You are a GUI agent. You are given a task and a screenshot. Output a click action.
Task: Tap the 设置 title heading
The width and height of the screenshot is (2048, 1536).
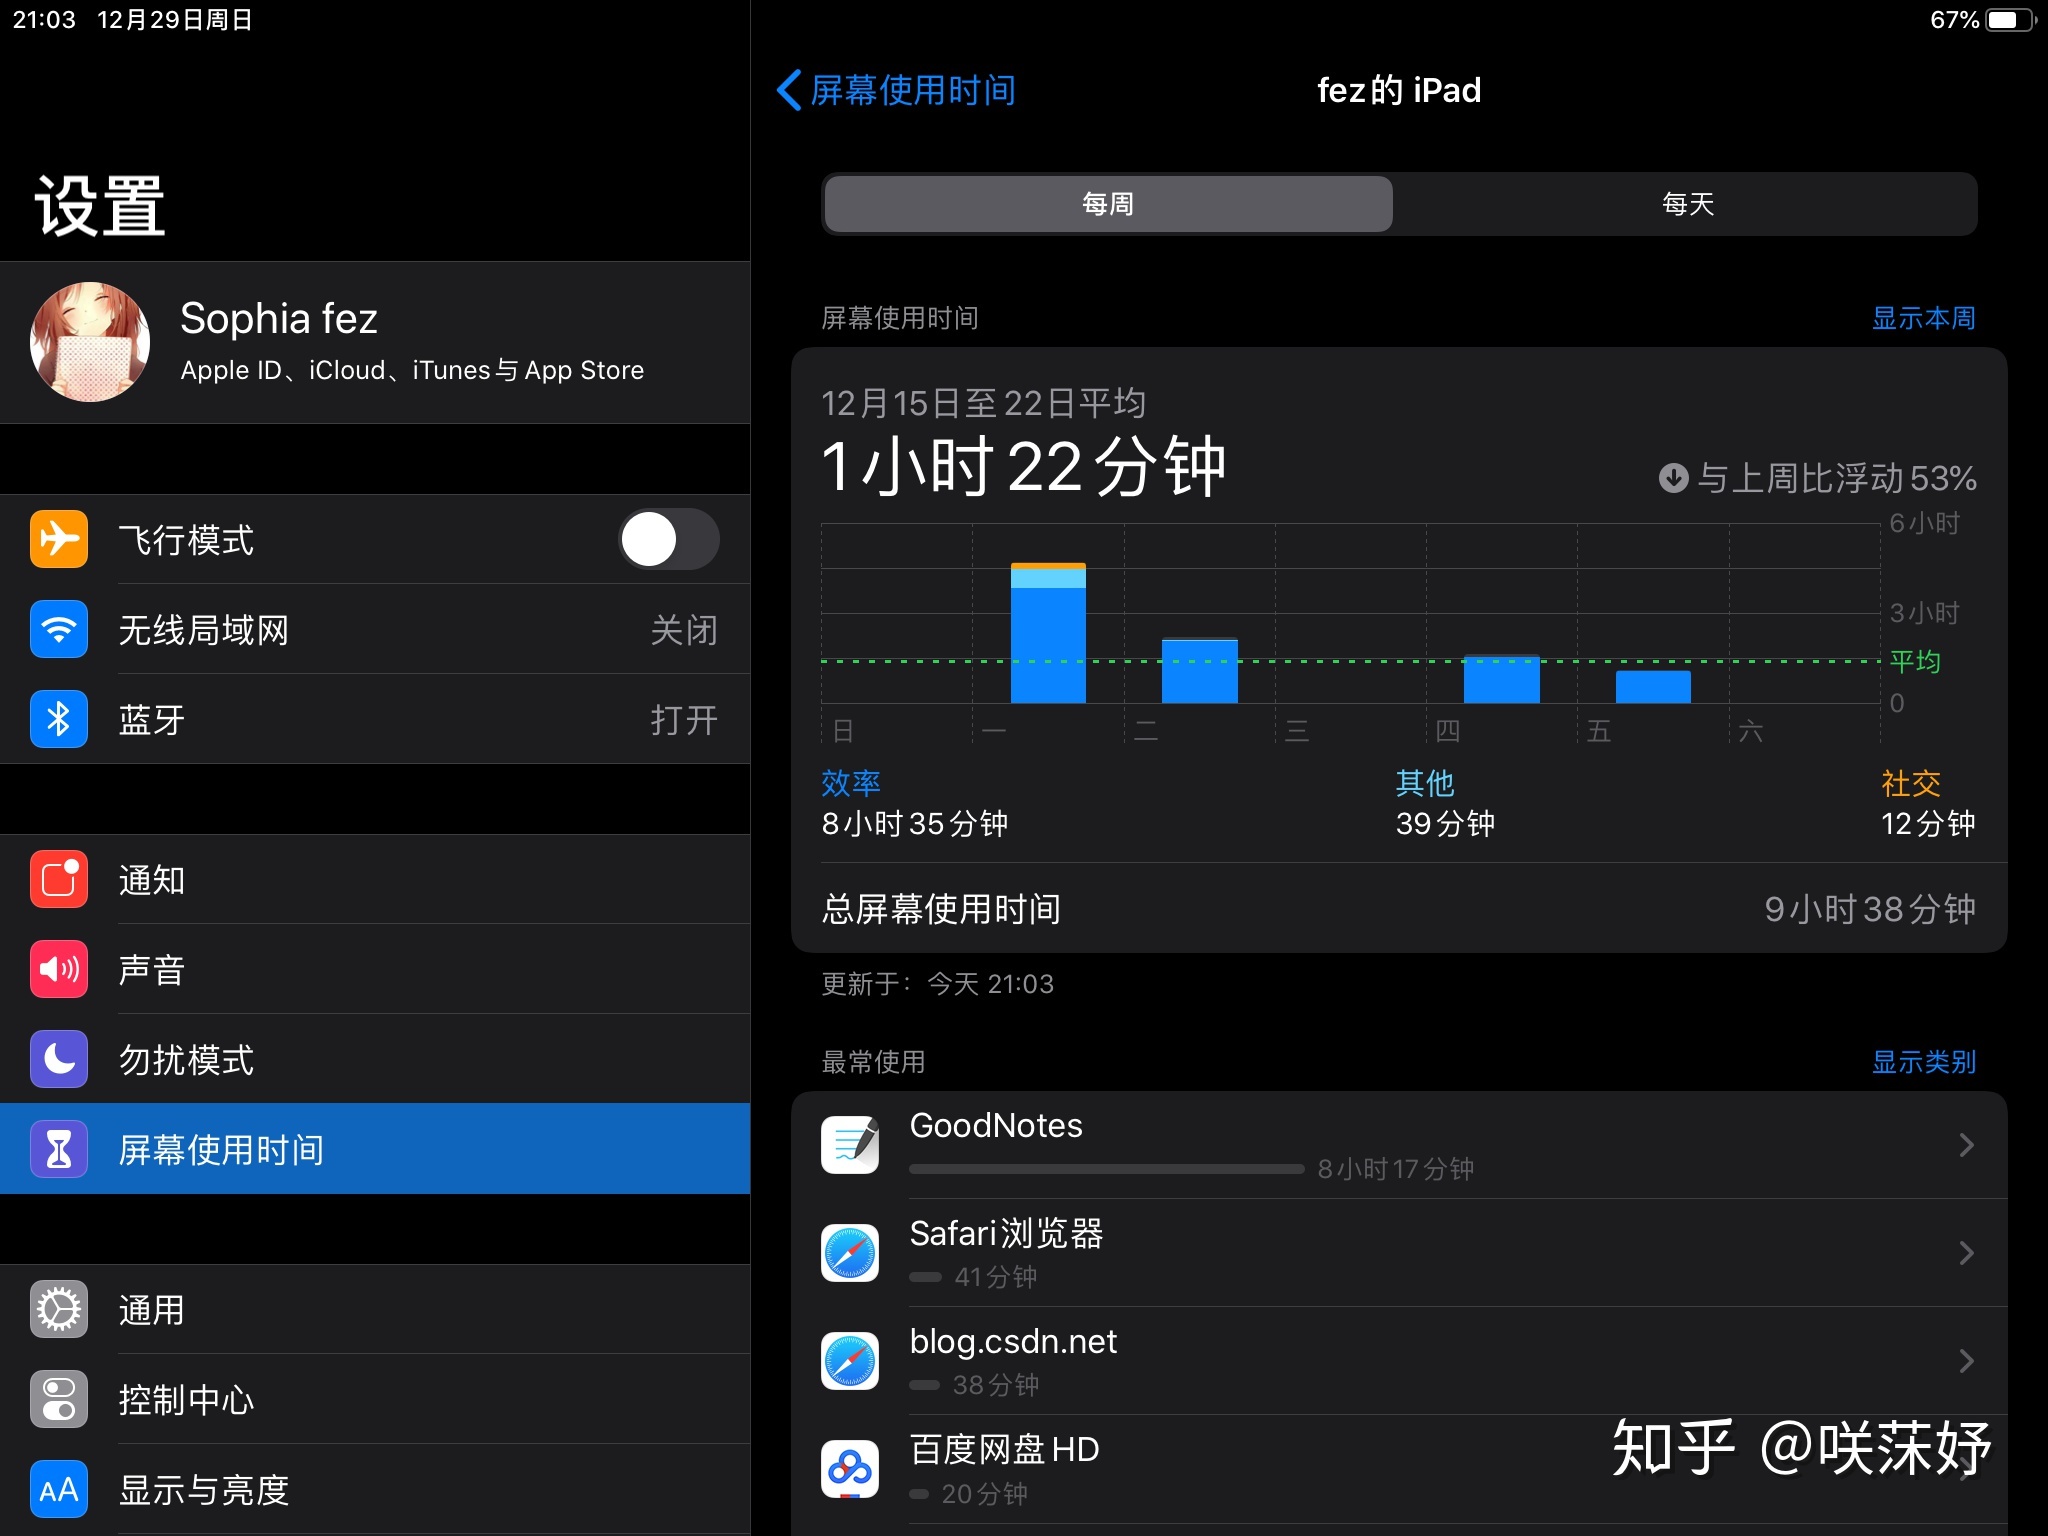pyautogui.click(x=100, y=206)
